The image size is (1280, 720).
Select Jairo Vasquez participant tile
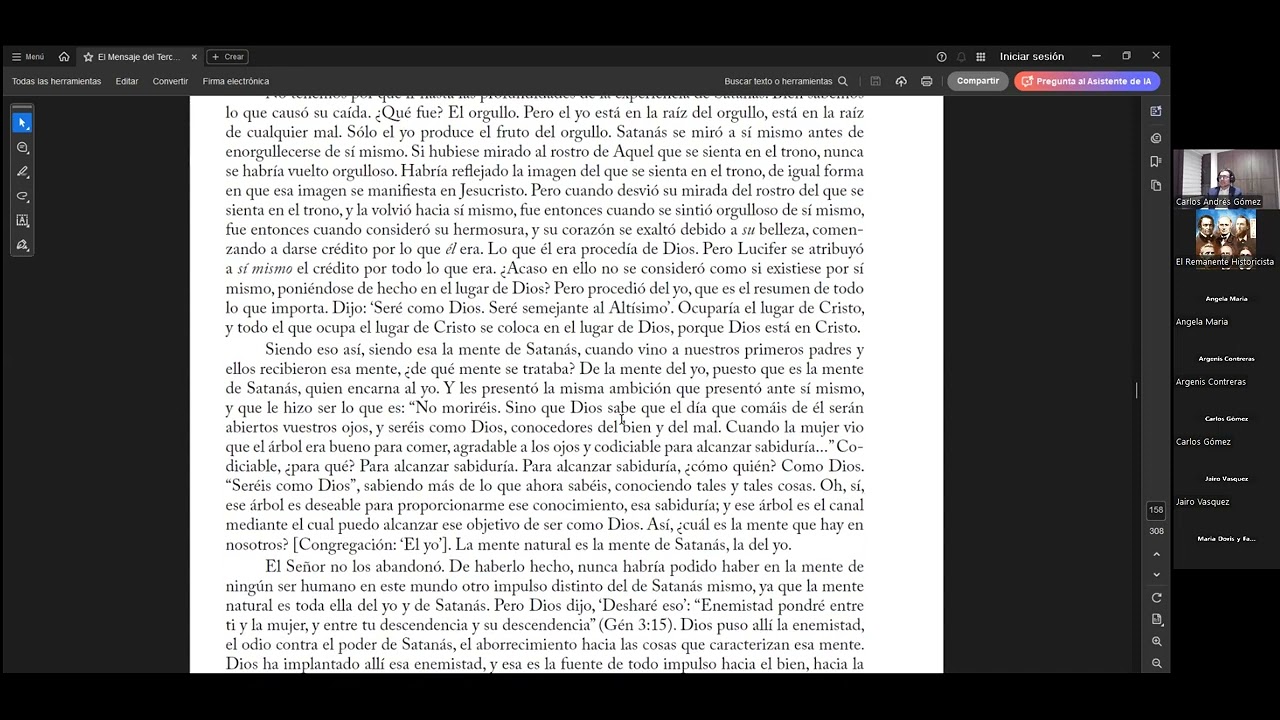tap(1226, 479)
